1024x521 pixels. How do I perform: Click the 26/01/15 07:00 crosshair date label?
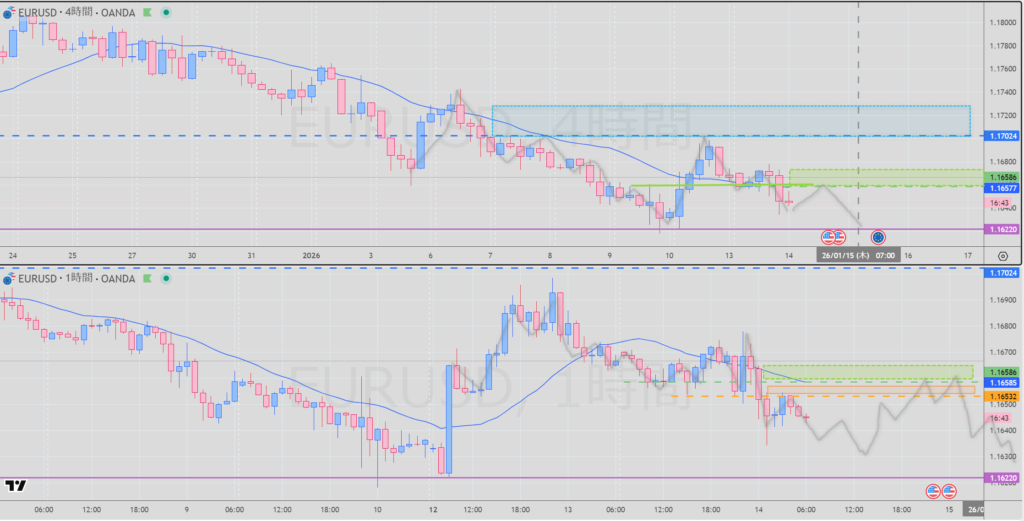tap(859, 256)
